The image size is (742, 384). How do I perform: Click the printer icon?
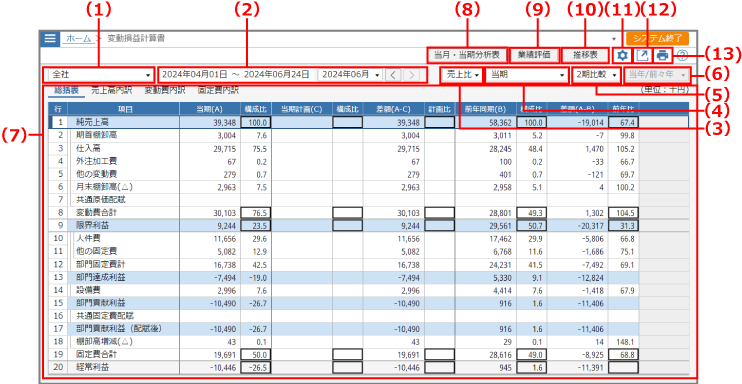tap(662, 55)
